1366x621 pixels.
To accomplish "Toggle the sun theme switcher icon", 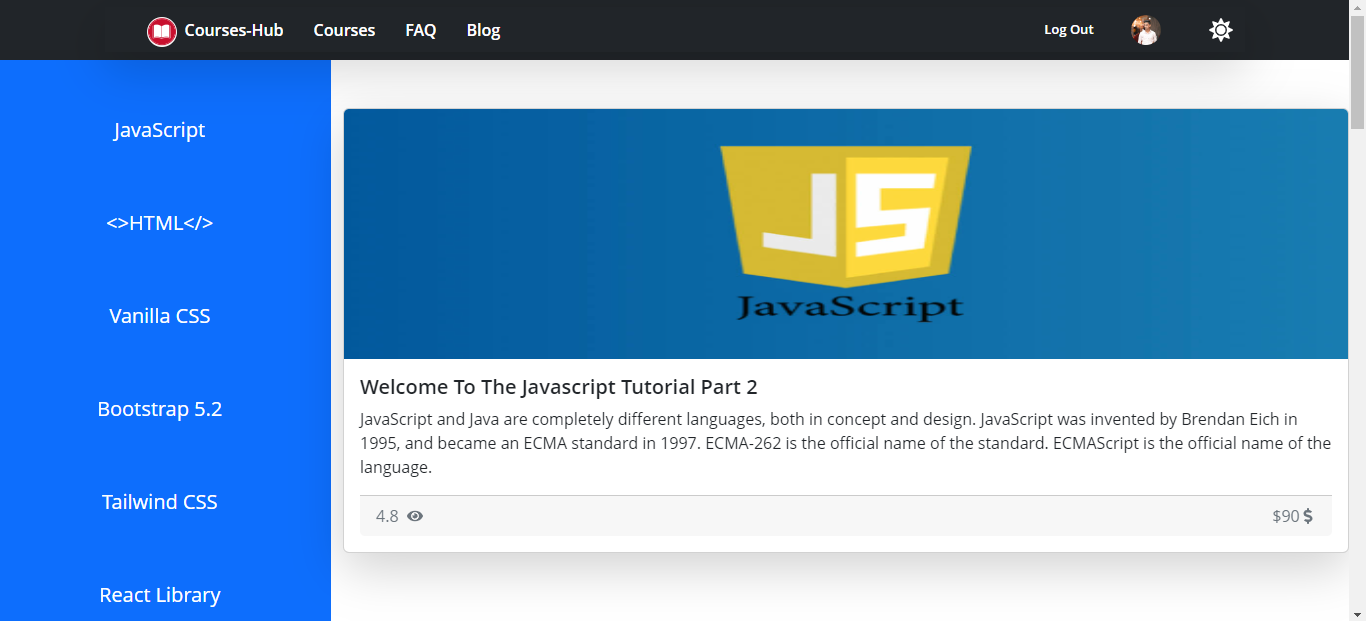I will tap(1220, 30).
